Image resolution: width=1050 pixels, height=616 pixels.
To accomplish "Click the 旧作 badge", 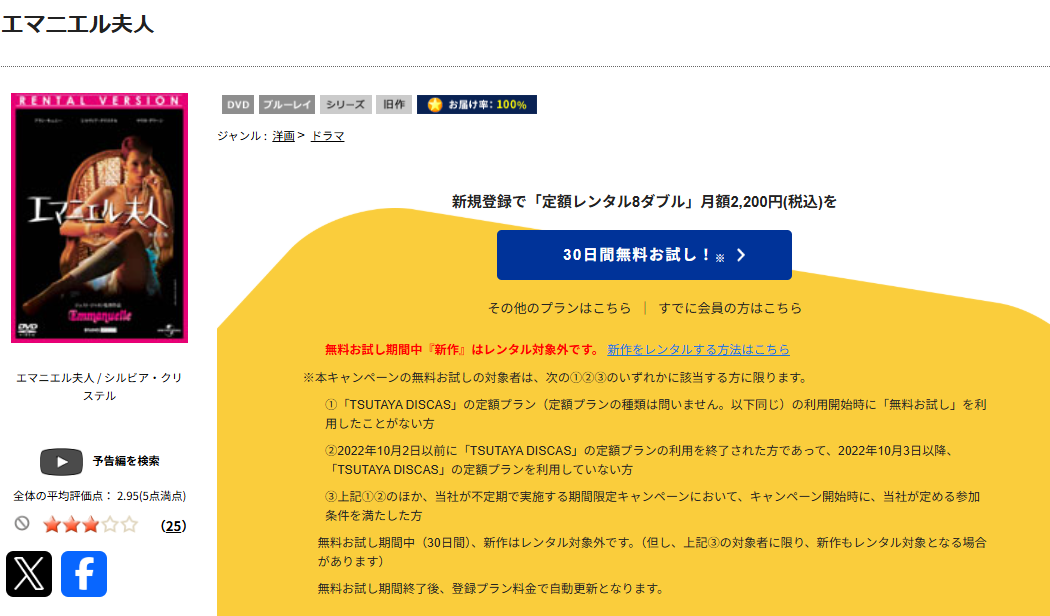I will click(x=394, y=104).
